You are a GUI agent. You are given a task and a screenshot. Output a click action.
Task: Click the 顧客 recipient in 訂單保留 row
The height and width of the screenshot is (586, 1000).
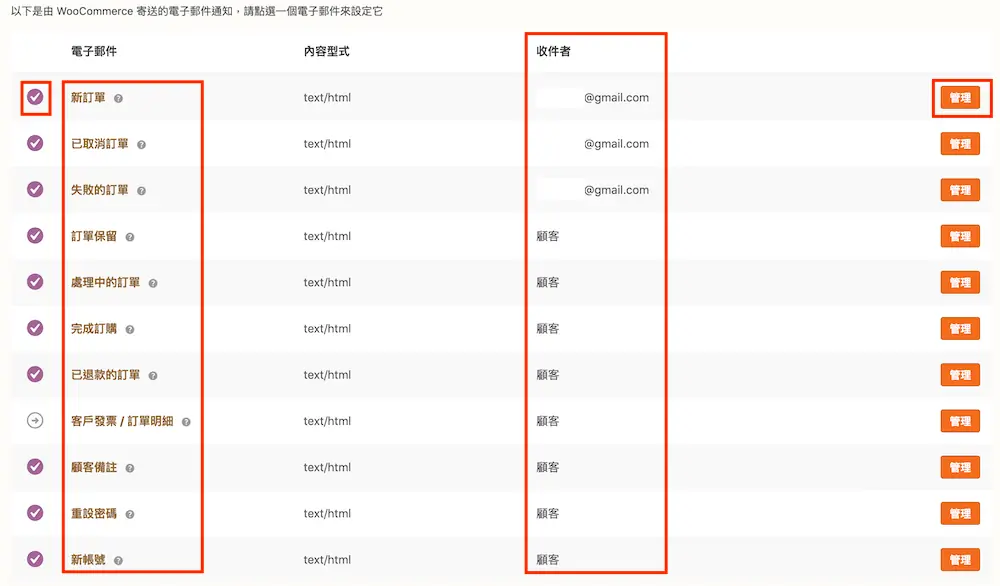(x=548, y=237)
